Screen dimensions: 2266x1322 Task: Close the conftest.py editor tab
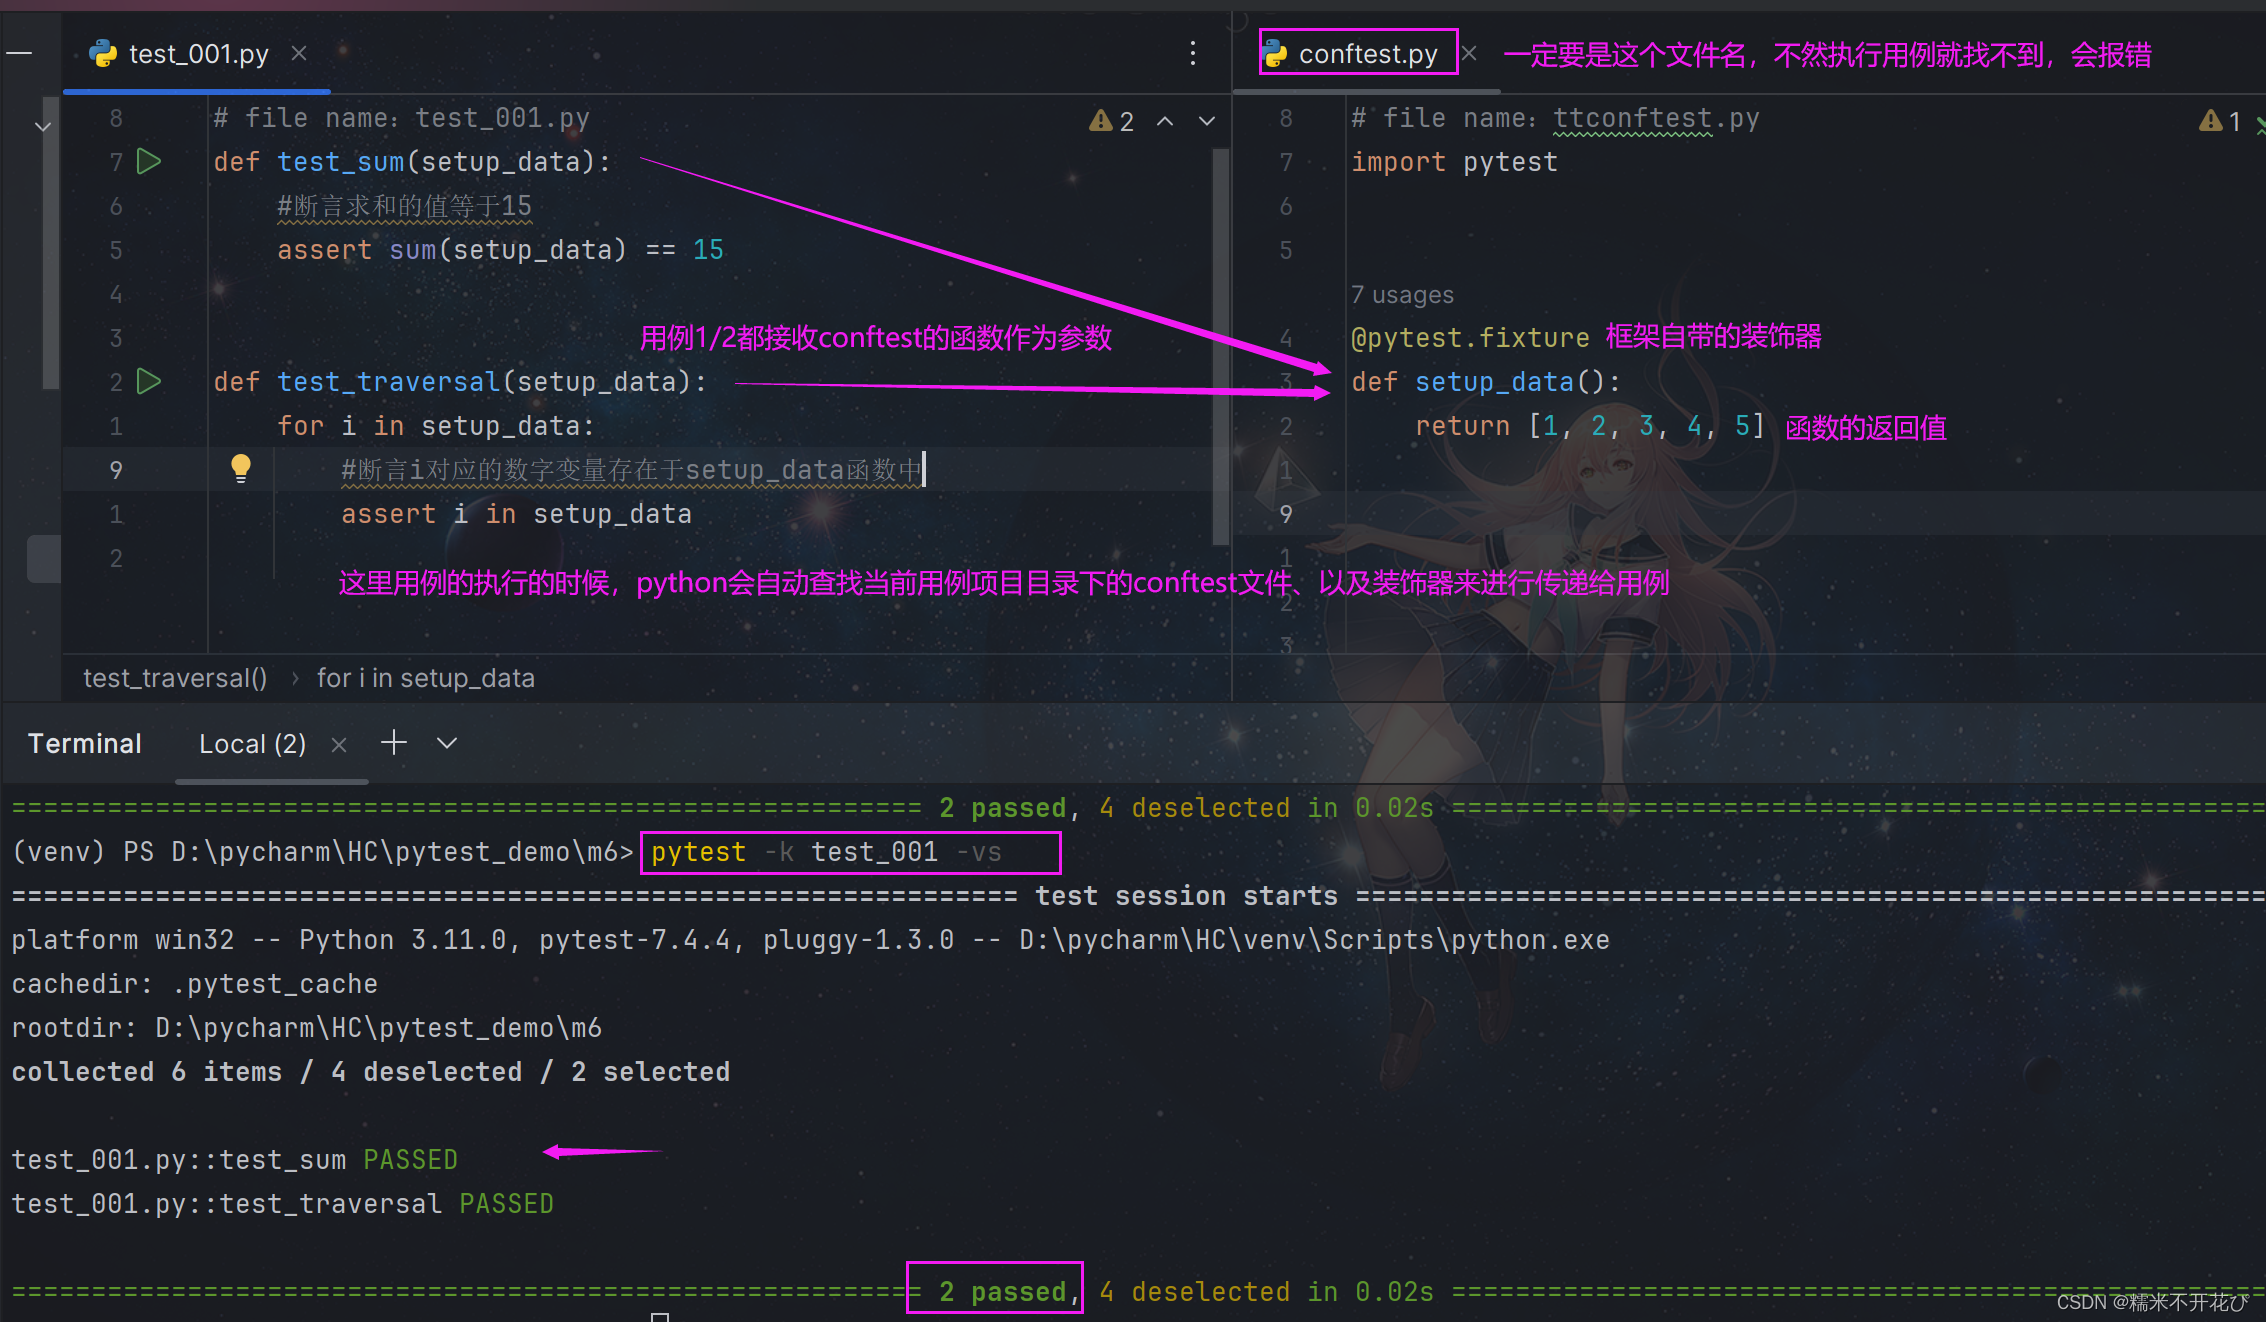pos(1469,54)
